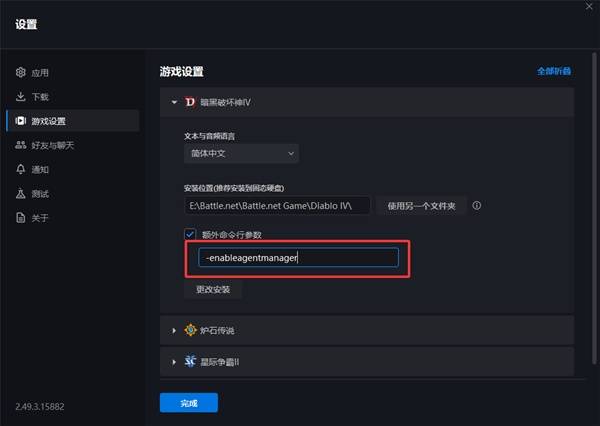
Task: Click the StarCraft II game icon
Action: tap(190, 361)
